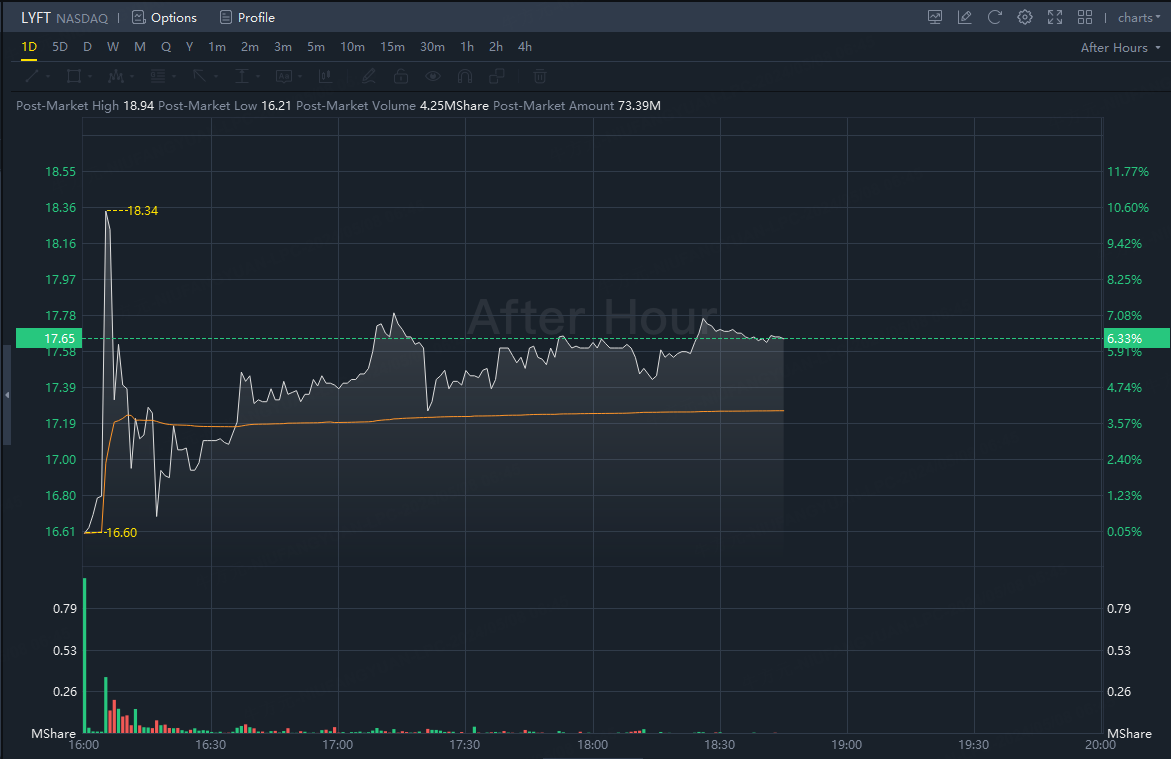The height and width of the screenshot is (759, 1171).
Task: Open the Profile document icon
Action: (226, 17)
